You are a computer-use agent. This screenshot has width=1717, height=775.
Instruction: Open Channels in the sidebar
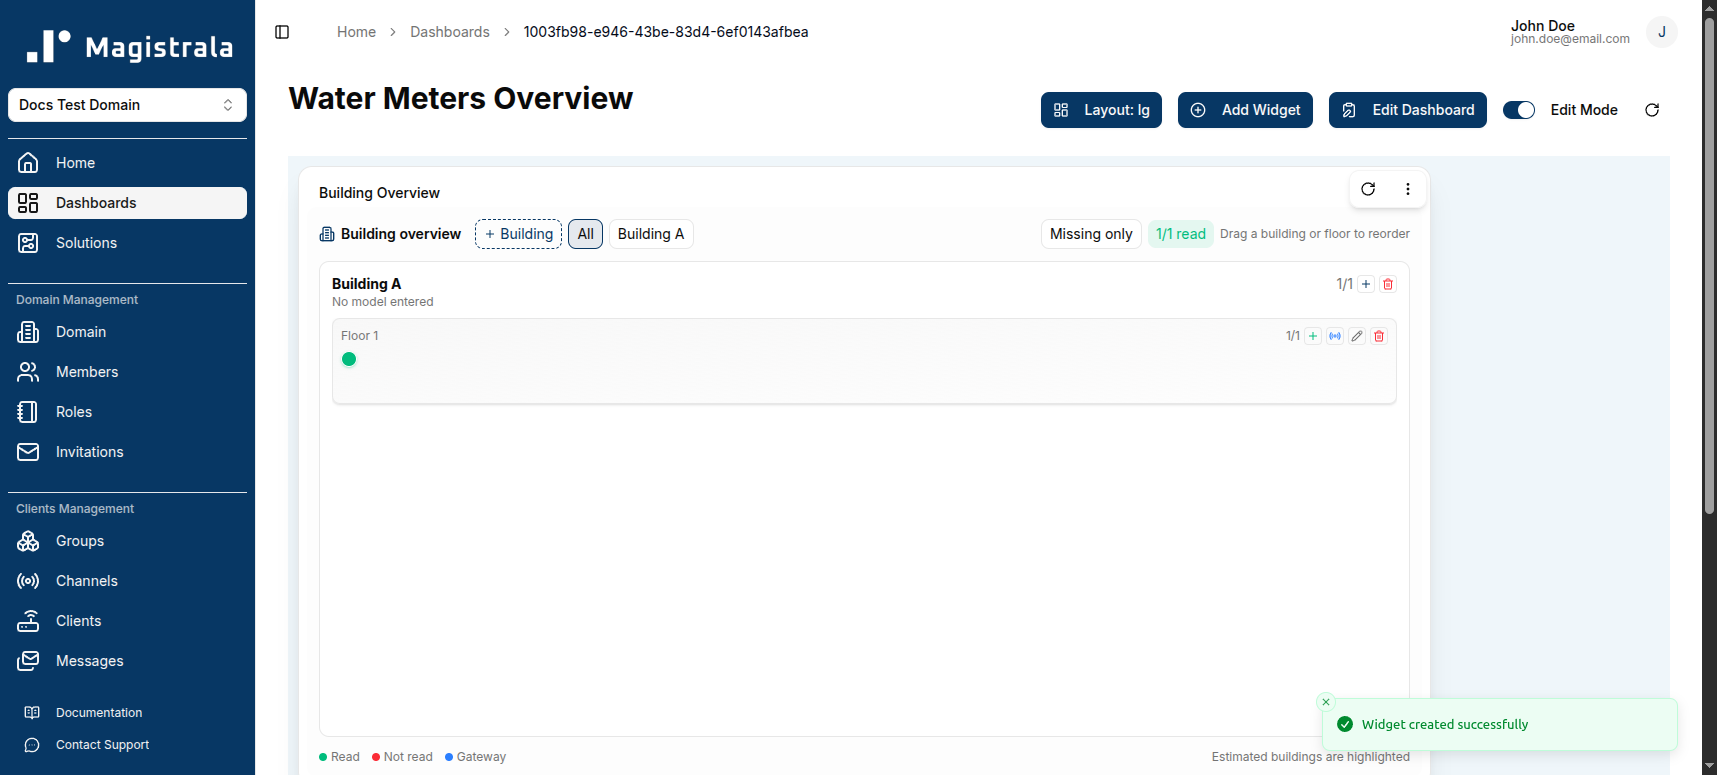(x=127, y=581)
